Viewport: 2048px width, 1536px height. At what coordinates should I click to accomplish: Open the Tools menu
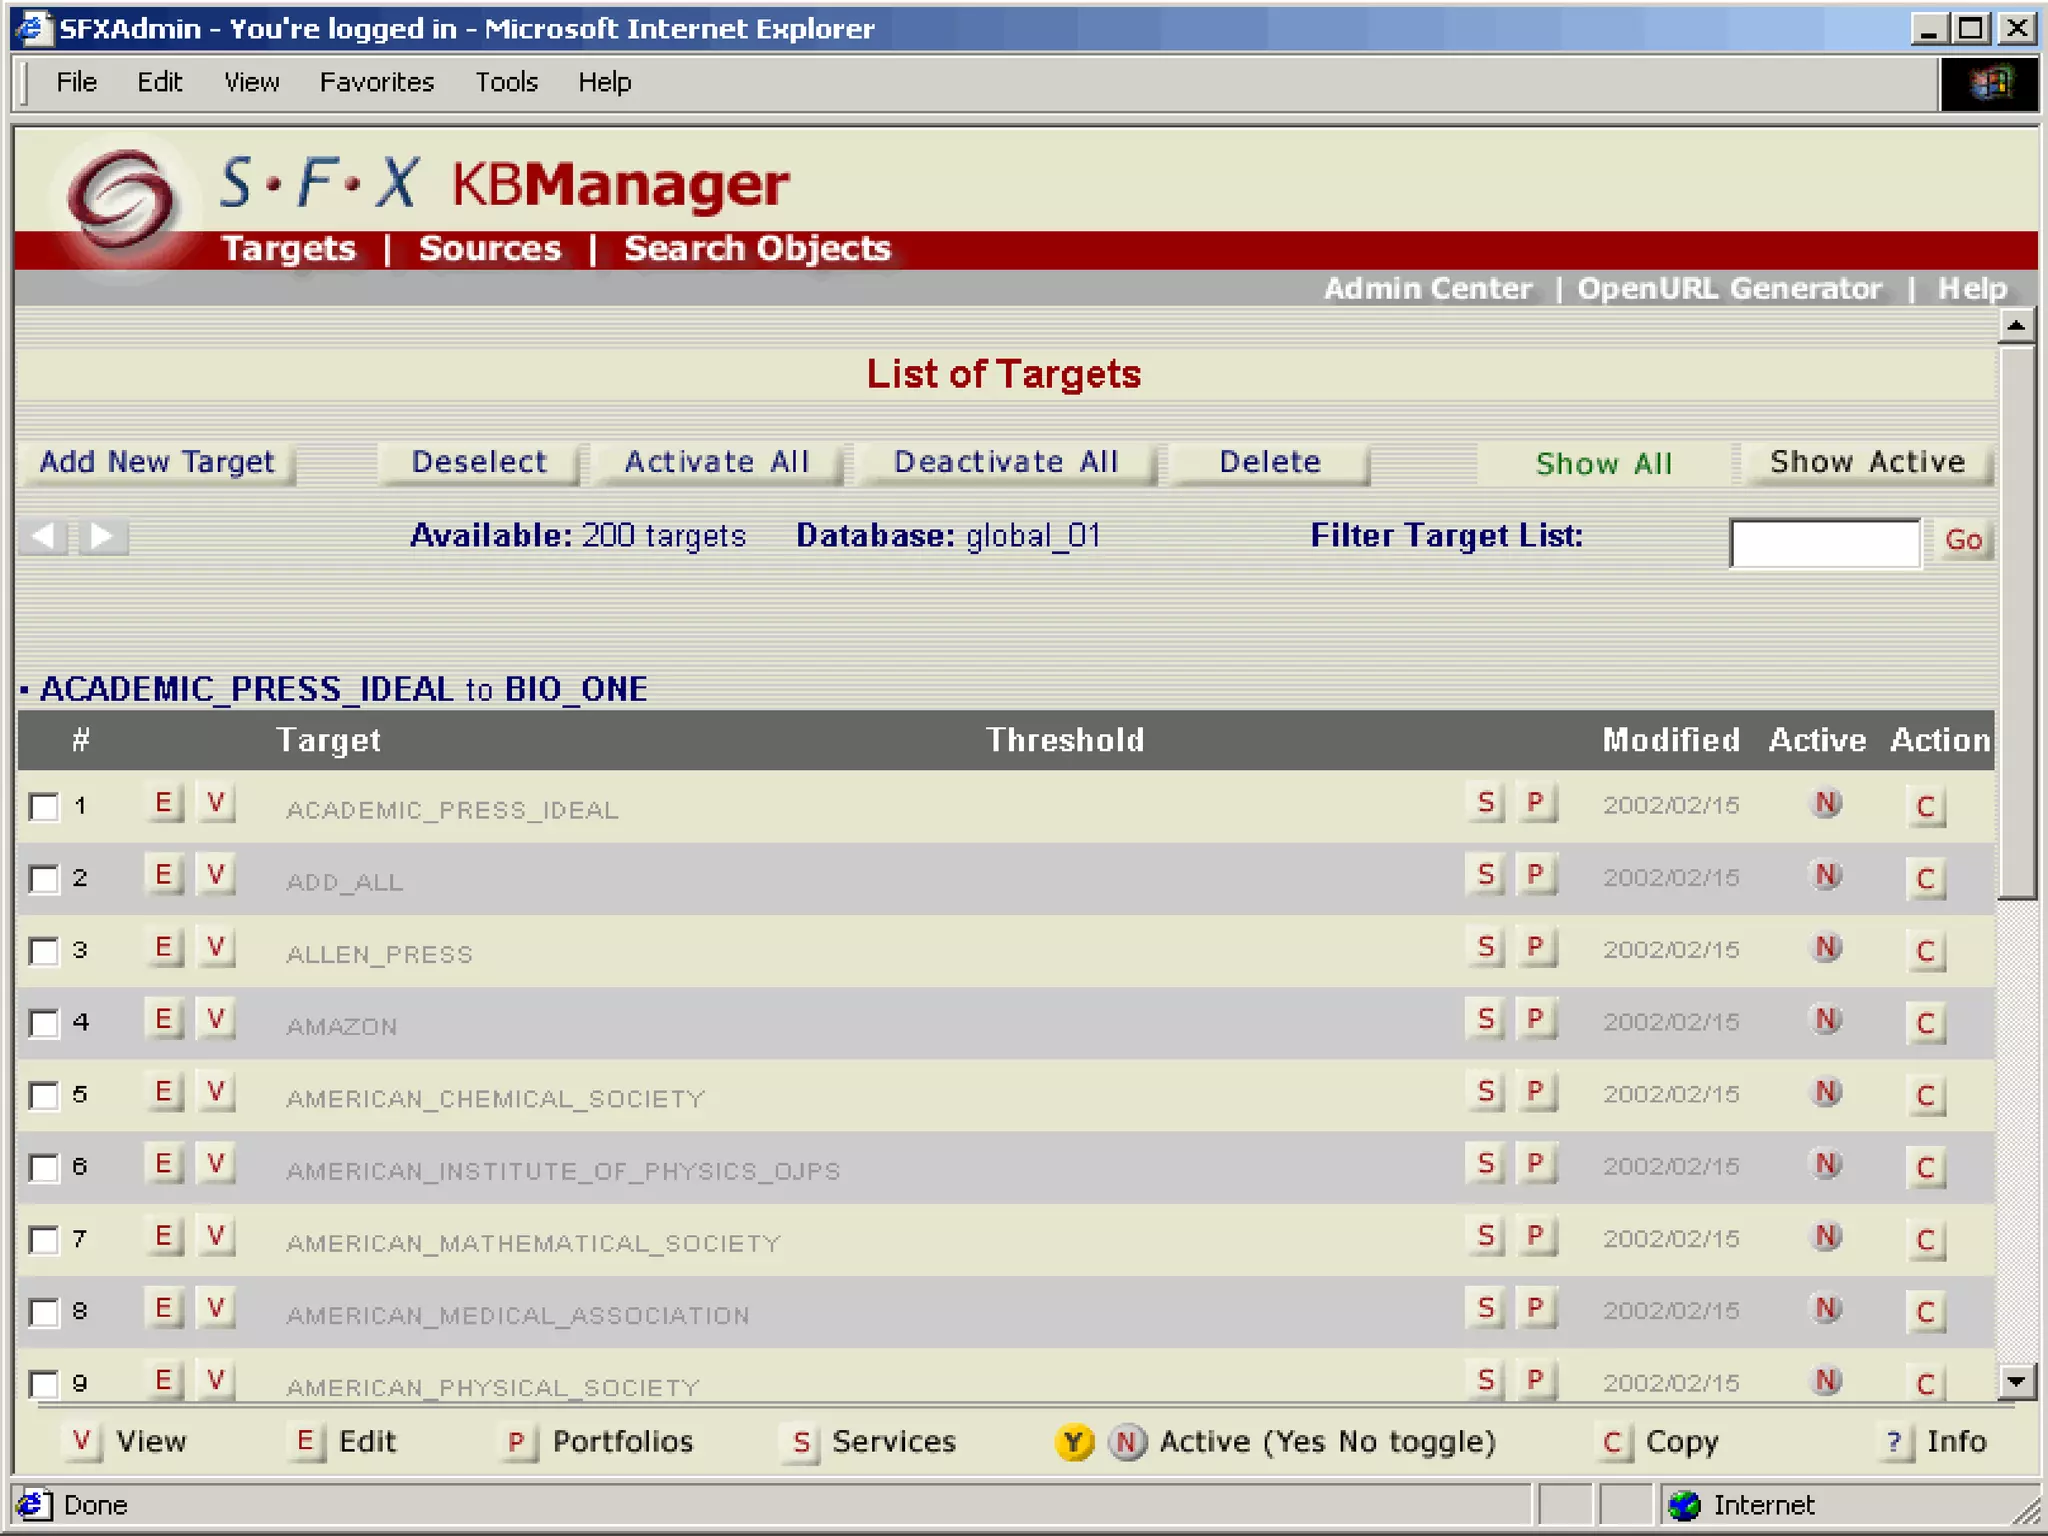coord(506,82)
